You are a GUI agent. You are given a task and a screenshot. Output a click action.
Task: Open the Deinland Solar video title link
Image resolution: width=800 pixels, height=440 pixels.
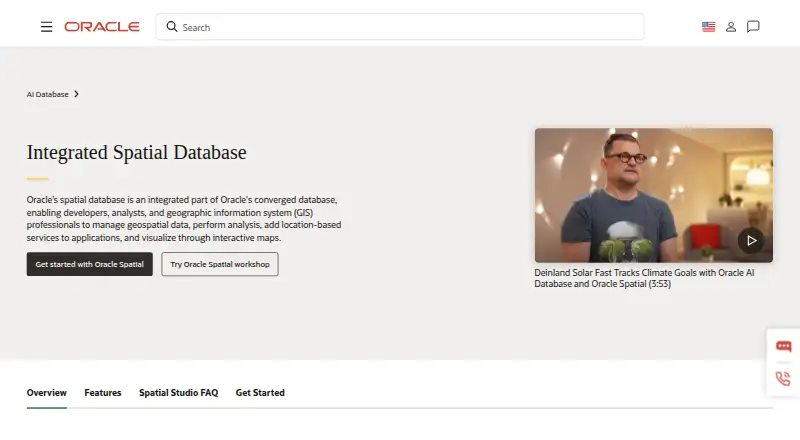coord(644,278)
